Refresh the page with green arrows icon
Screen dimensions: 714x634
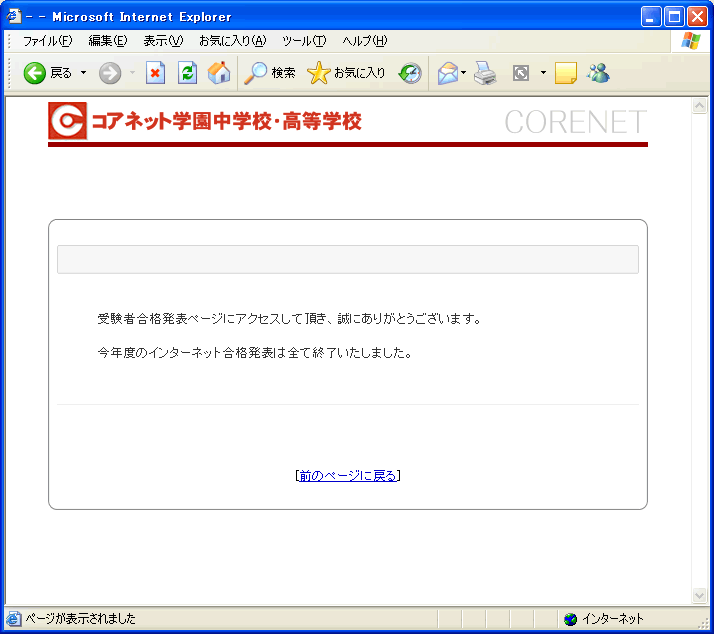(187, 73)
